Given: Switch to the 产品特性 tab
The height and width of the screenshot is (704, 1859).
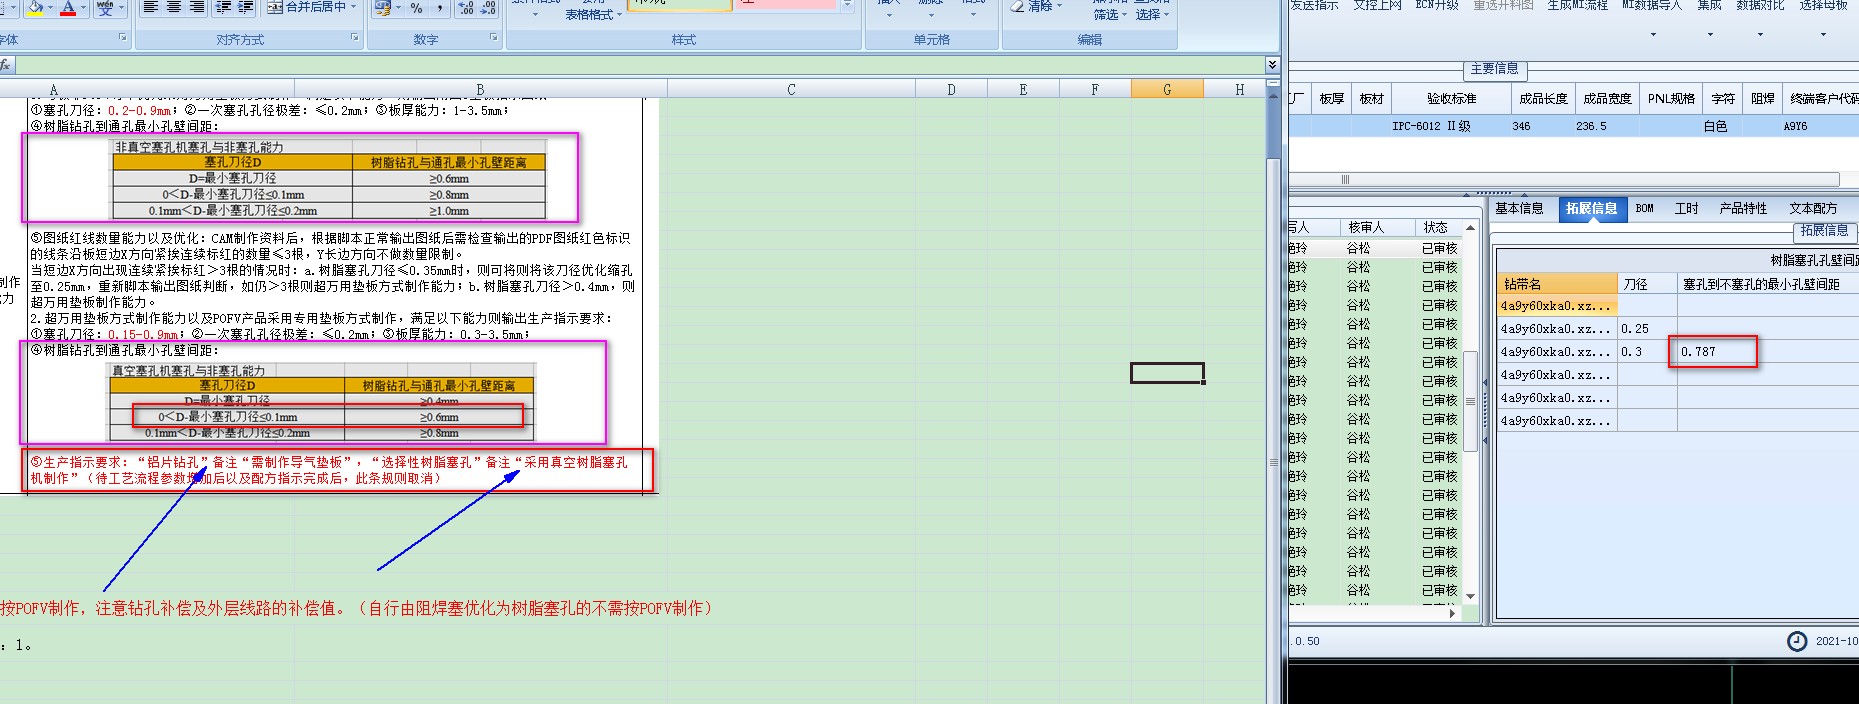Looking at the screenshot, I should coord(1743,209).
